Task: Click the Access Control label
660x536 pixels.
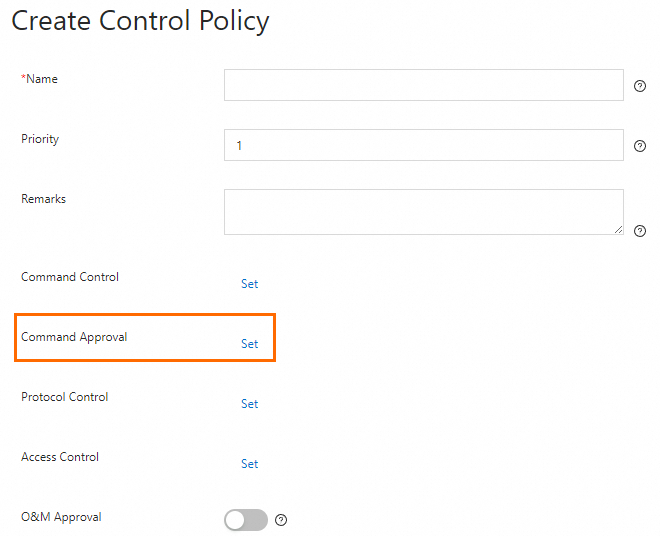Action: [60, 457]
